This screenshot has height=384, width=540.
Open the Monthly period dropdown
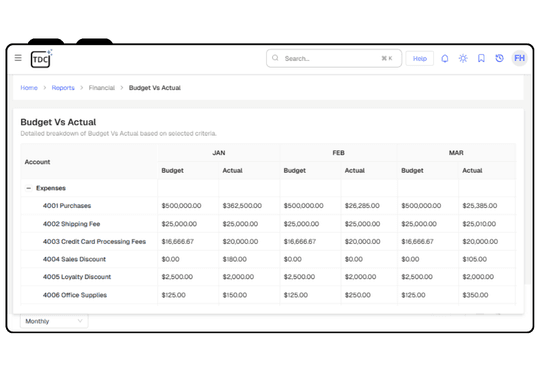pyautogui.click(x=54, y=321)
